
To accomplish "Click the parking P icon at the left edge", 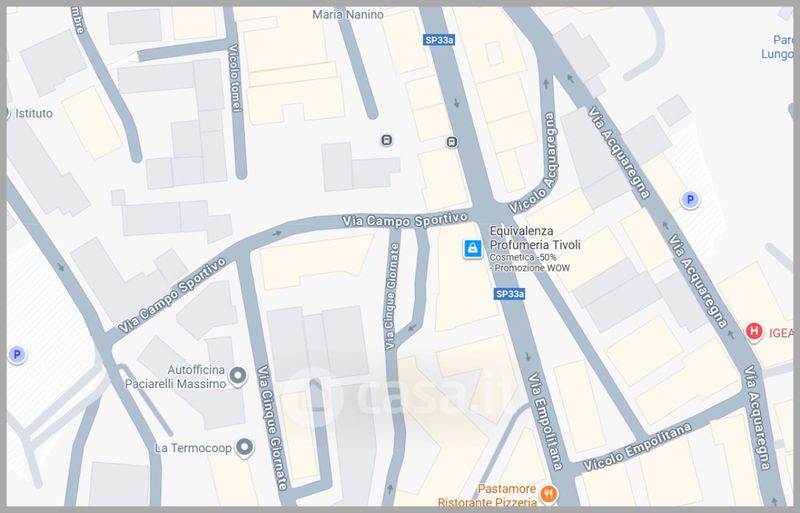I will 15,354.
